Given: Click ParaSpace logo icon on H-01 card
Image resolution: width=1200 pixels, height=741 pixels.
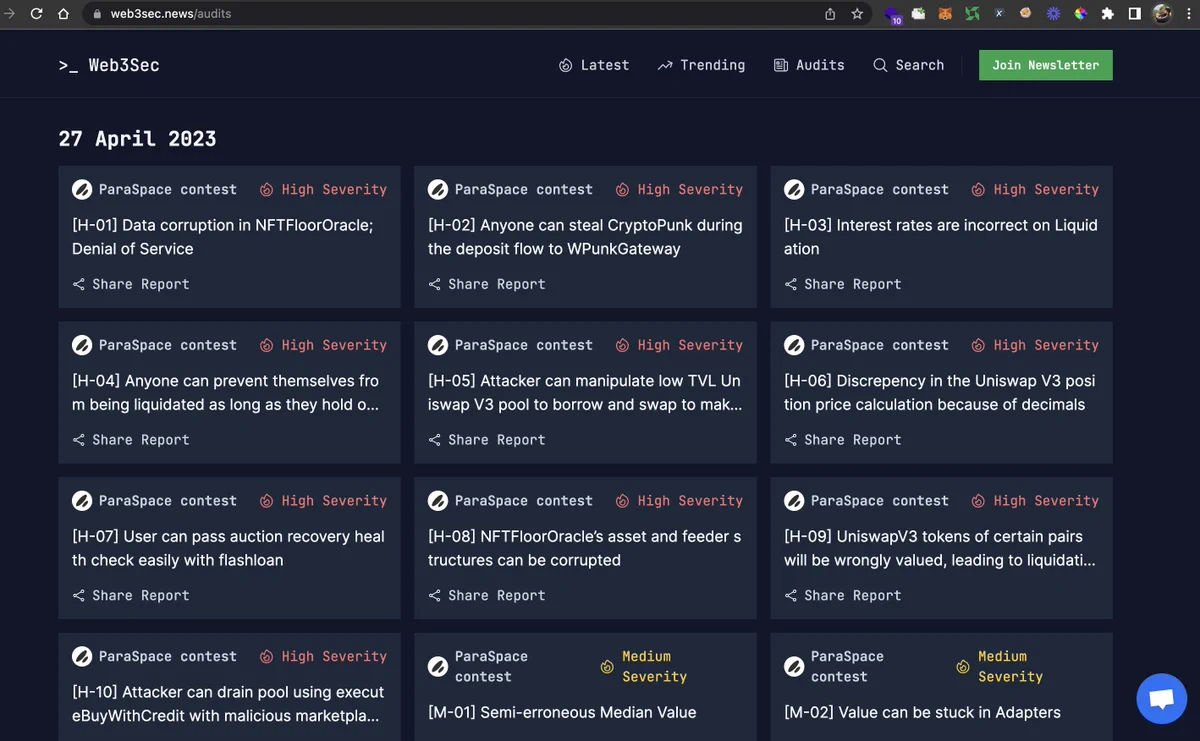Looking at the screenshot, I should [82, 189].
